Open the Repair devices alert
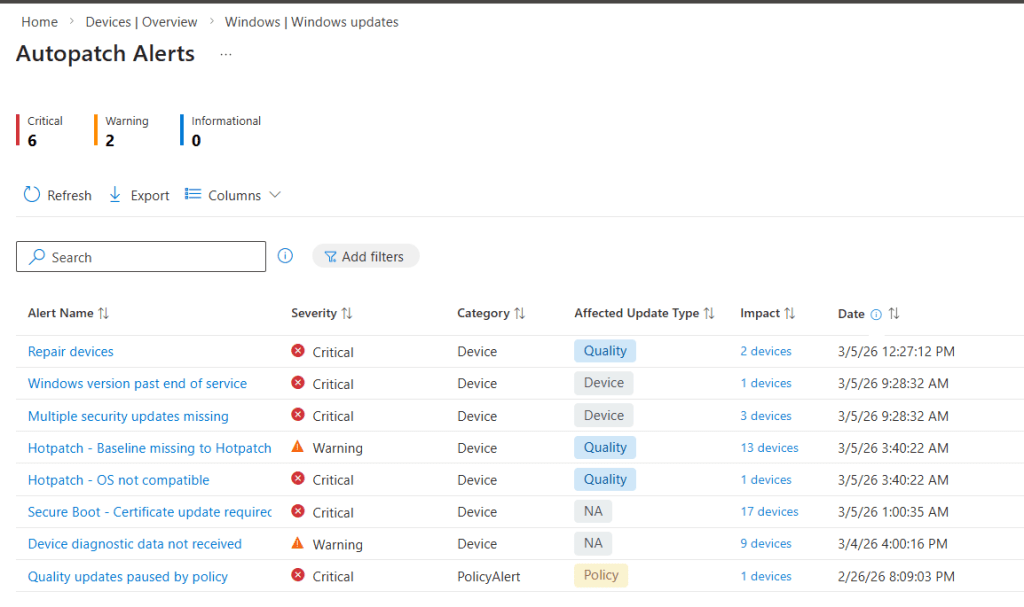Viewport: 1024px width, 607px height. (71, 352)
